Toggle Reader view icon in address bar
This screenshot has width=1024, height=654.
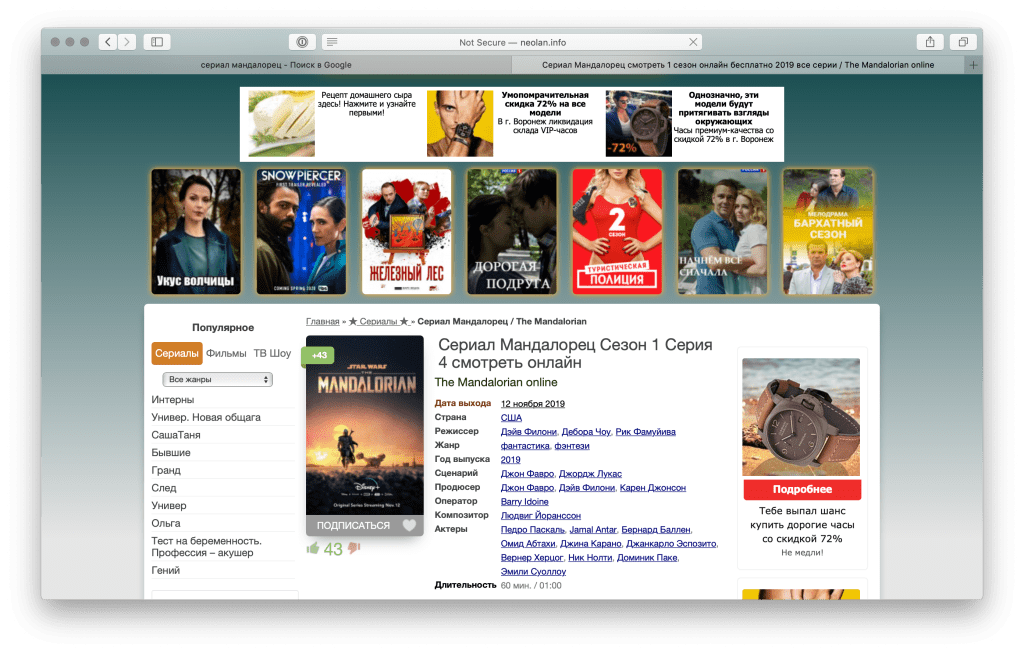(332, 42)
